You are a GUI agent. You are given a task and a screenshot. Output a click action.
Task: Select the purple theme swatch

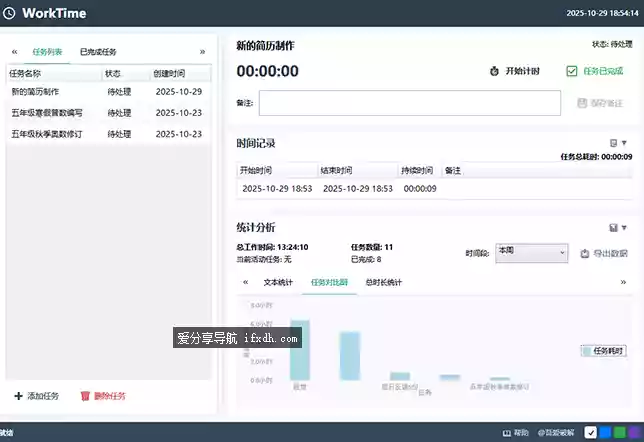(634, 433)
